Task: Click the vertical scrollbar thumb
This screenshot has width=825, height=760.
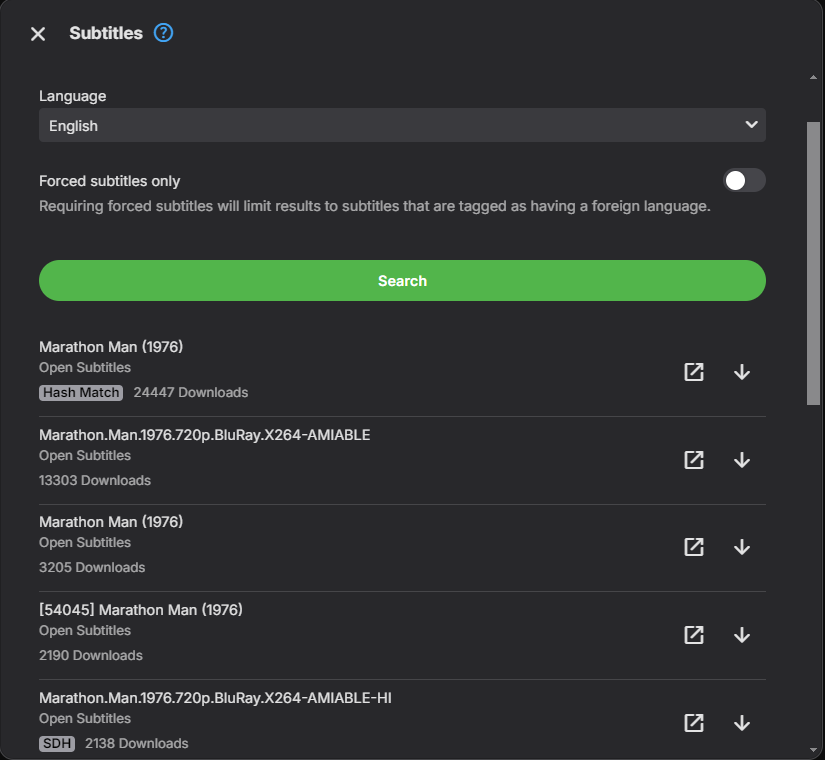Action: click(x=813, y=262)
